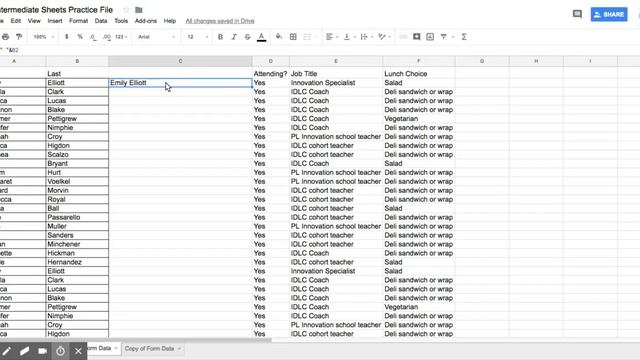The width and height of the screenshot is (640, 360).
Task: Open more number formats 123 dropdown
Action: [x=121, y=37]
